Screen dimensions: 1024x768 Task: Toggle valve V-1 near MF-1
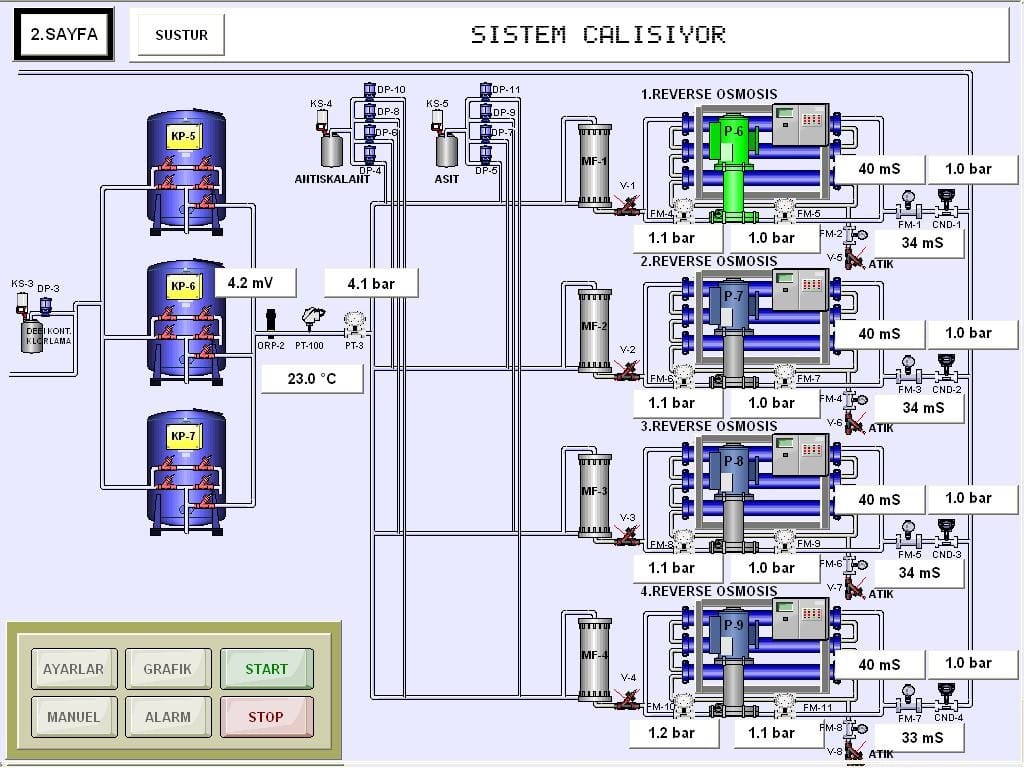[628, 207]
